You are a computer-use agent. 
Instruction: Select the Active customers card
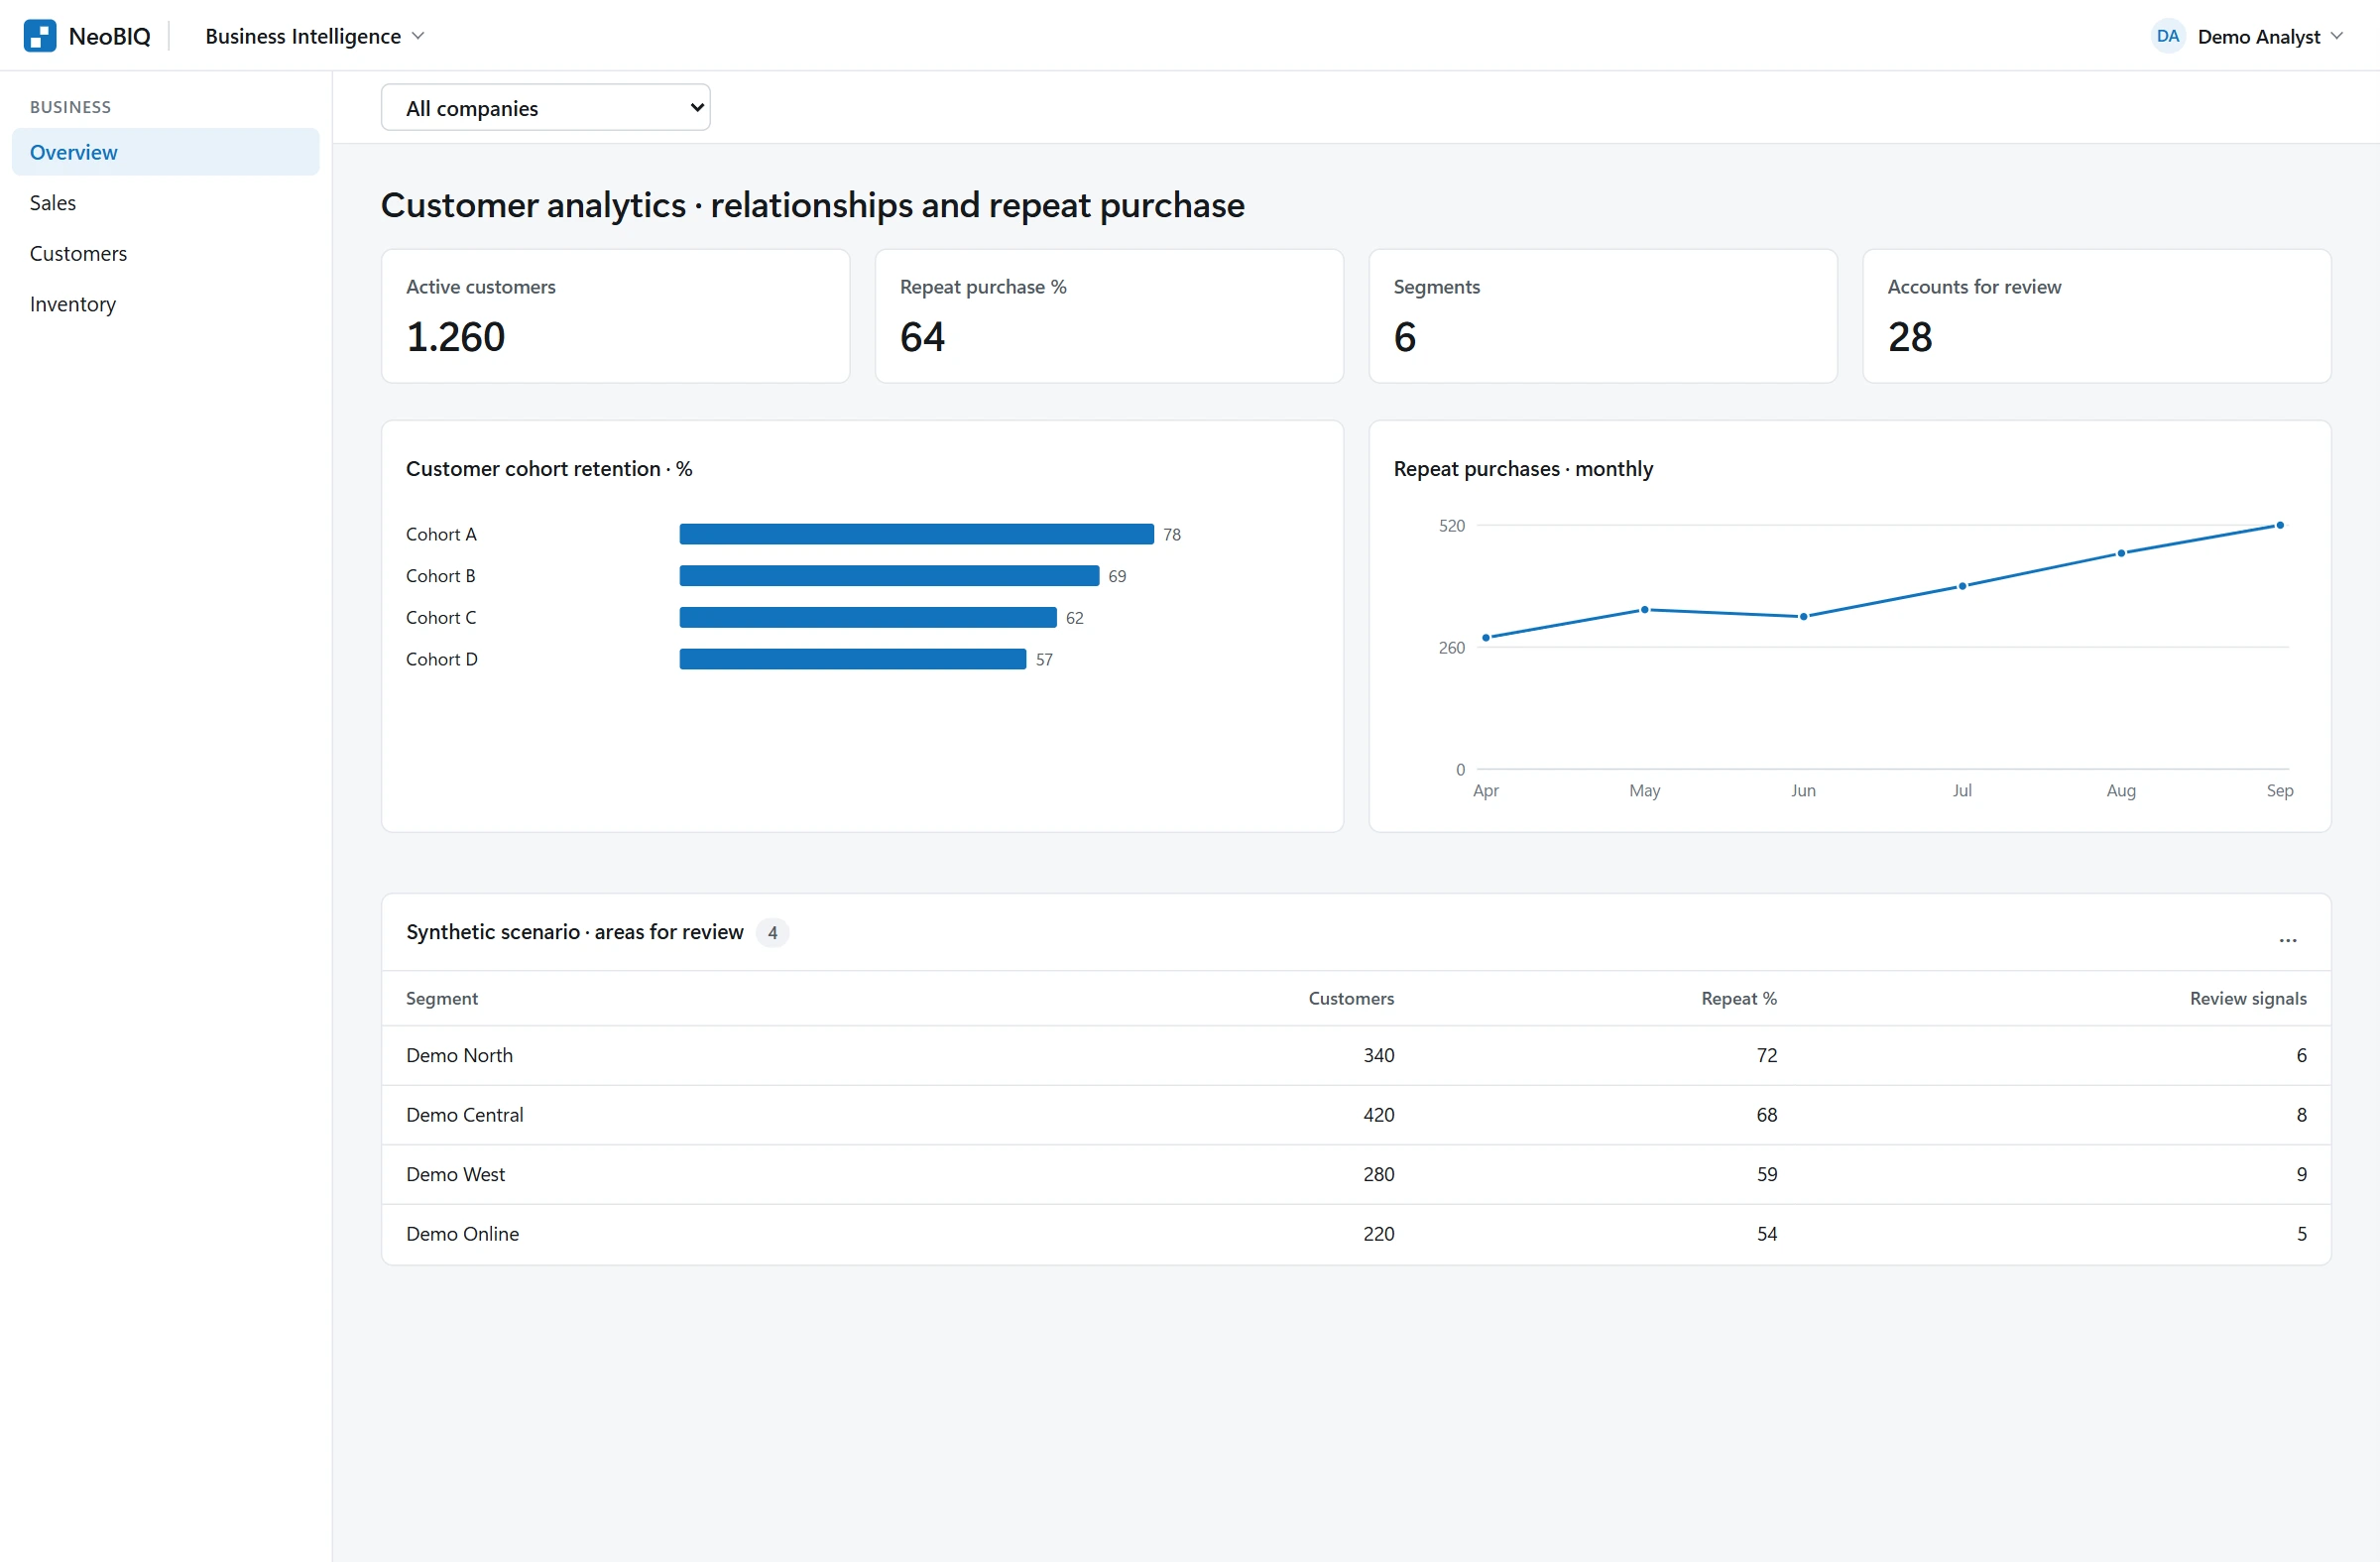616,316
